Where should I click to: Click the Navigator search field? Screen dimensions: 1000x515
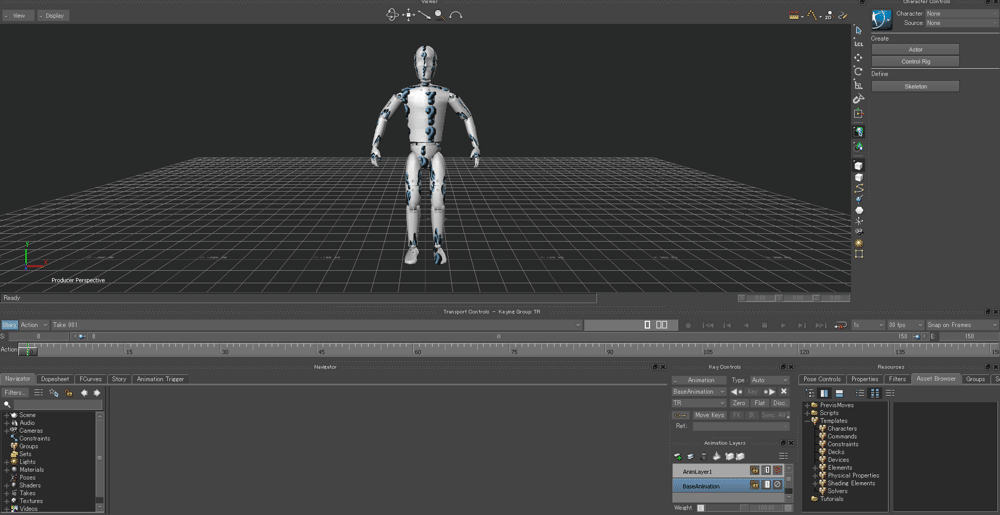coord(57,405)
